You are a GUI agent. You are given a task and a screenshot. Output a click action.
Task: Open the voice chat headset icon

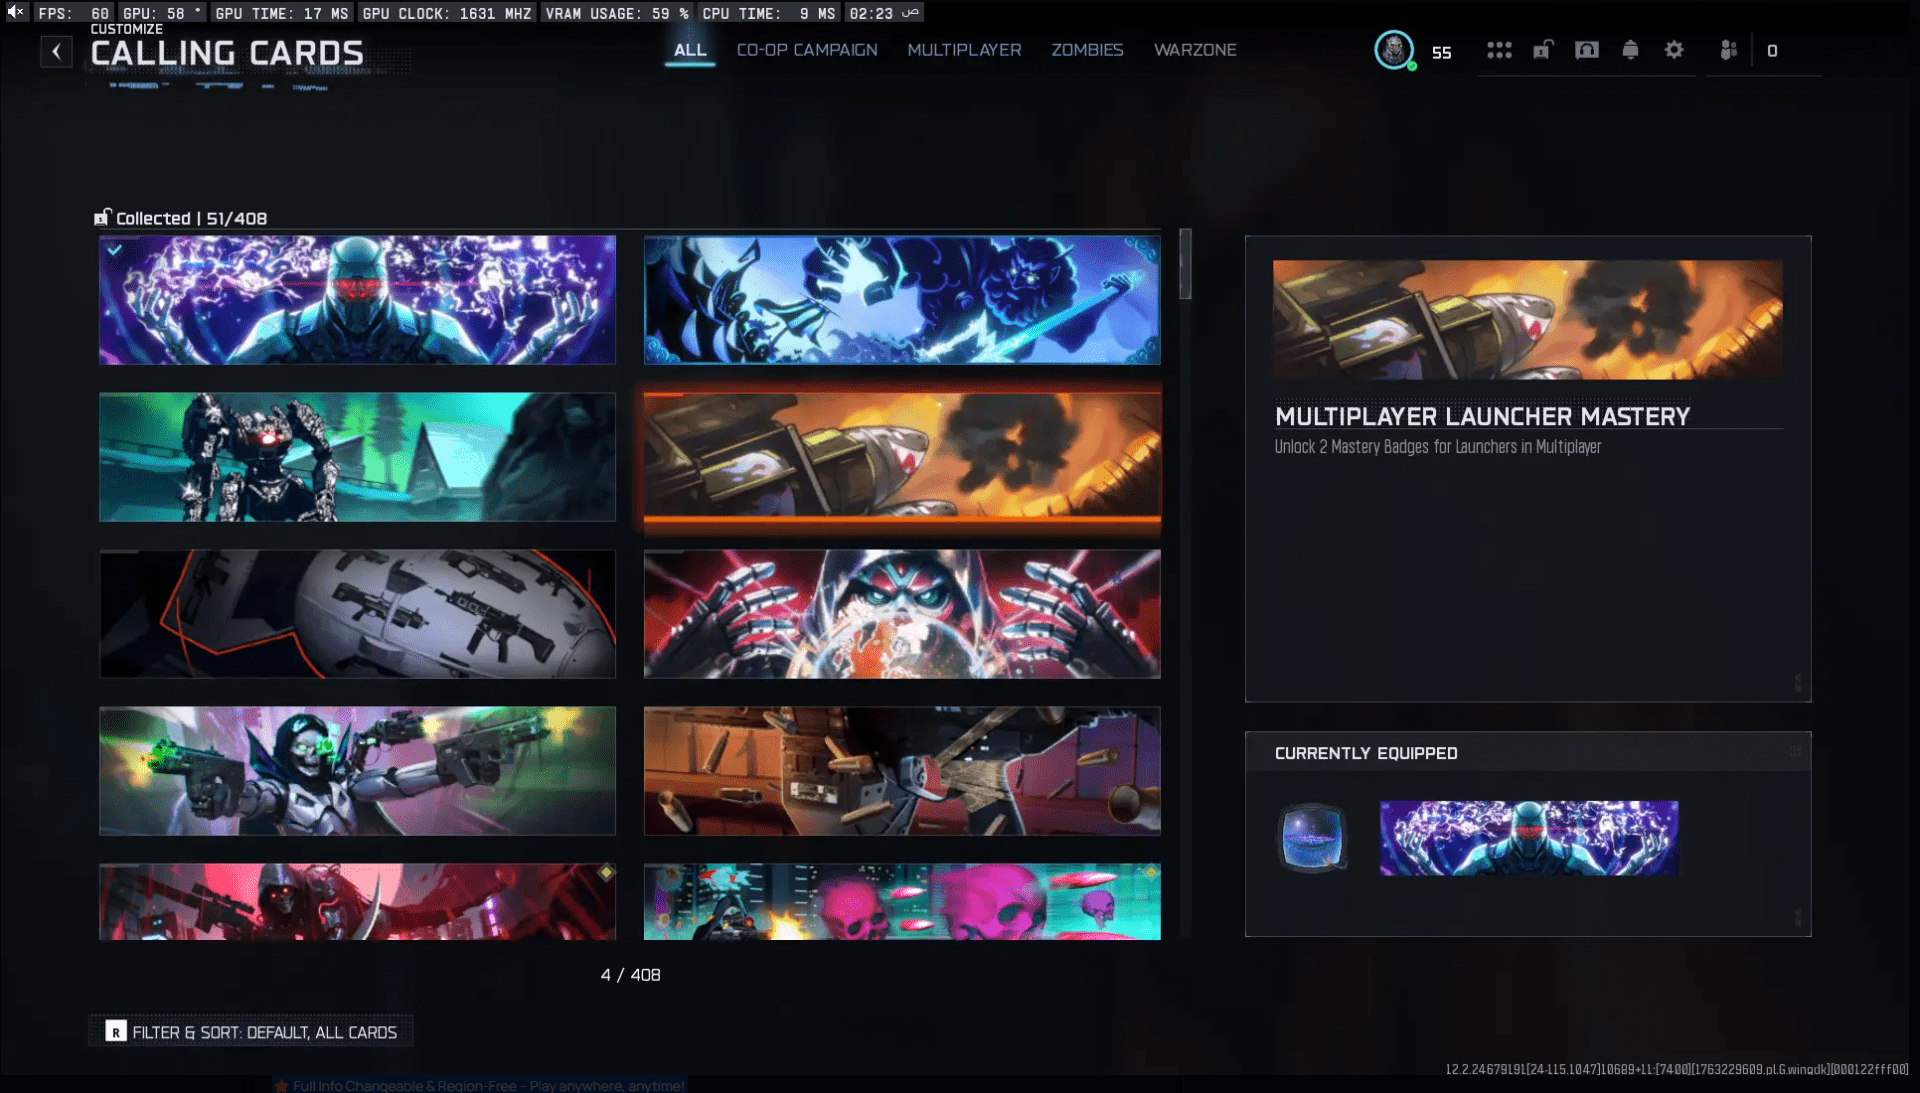1587,50
